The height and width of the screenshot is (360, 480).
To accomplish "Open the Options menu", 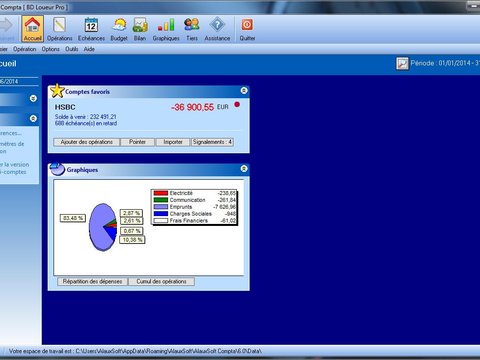I will [51, 49].
